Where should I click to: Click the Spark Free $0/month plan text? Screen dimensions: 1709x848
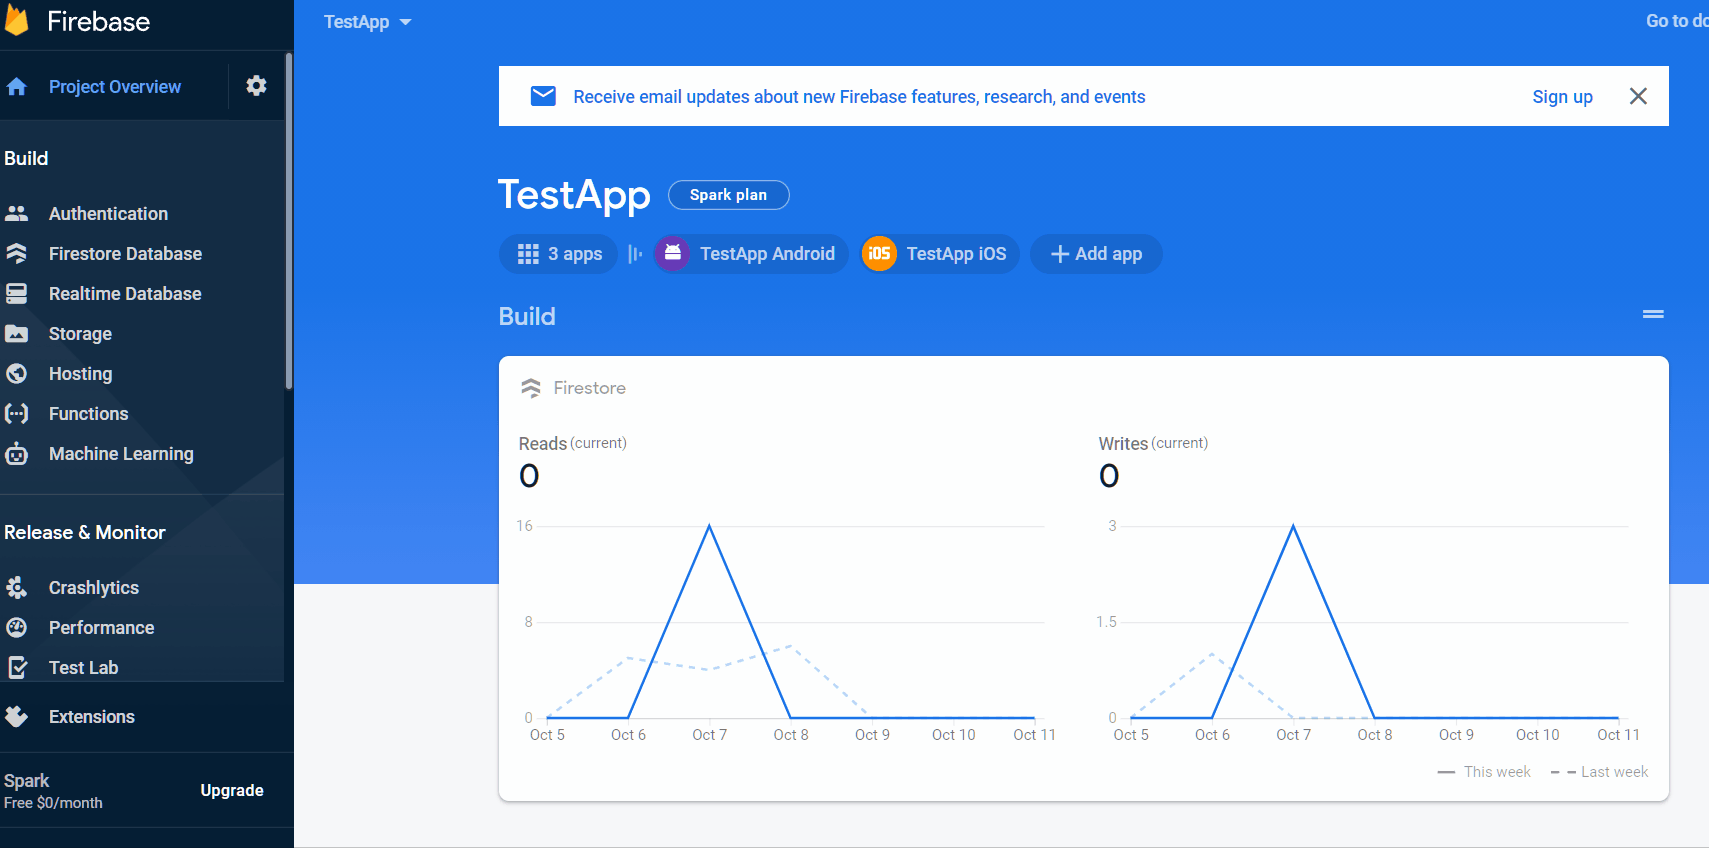coord(53,791)
